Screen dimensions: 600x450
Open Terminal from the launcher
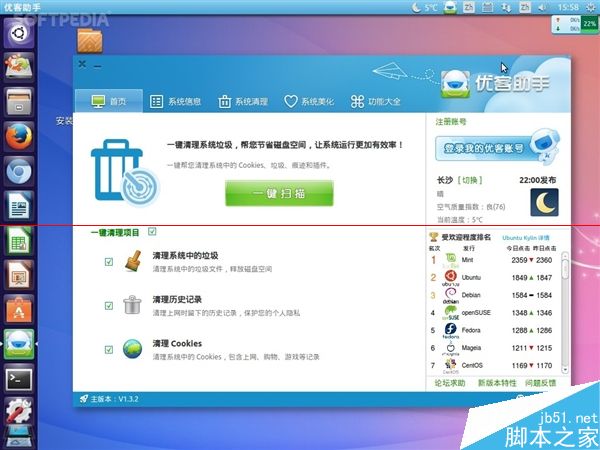[x=19, y=378]
